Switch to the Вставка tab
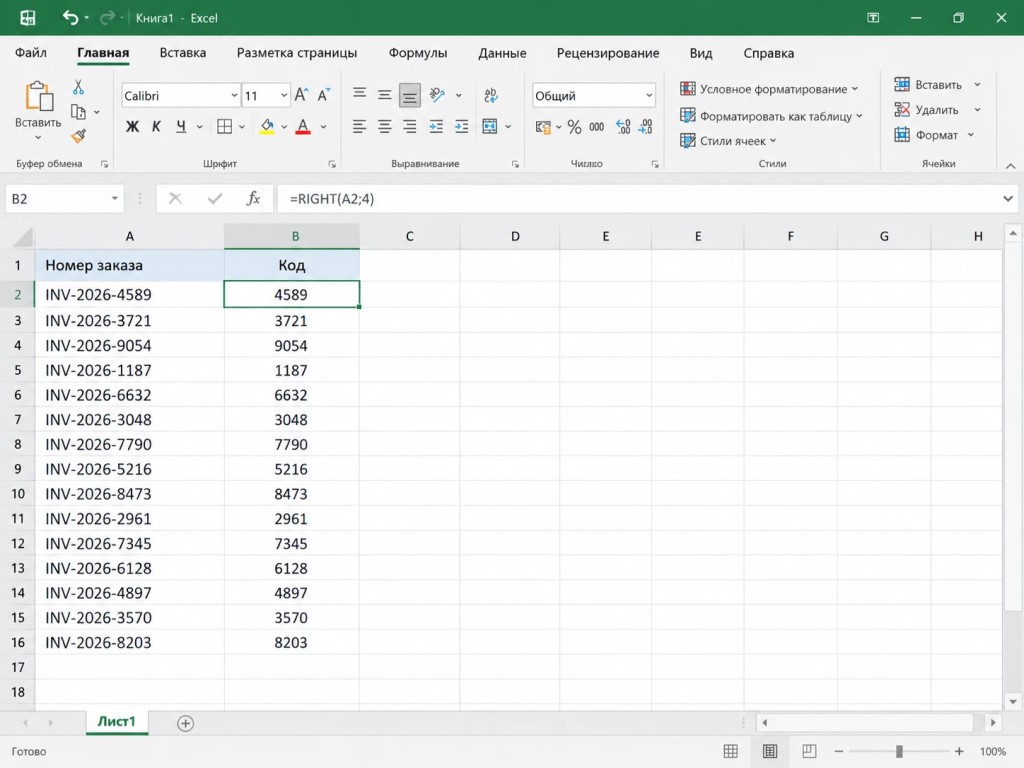 (x=183, y=53)
